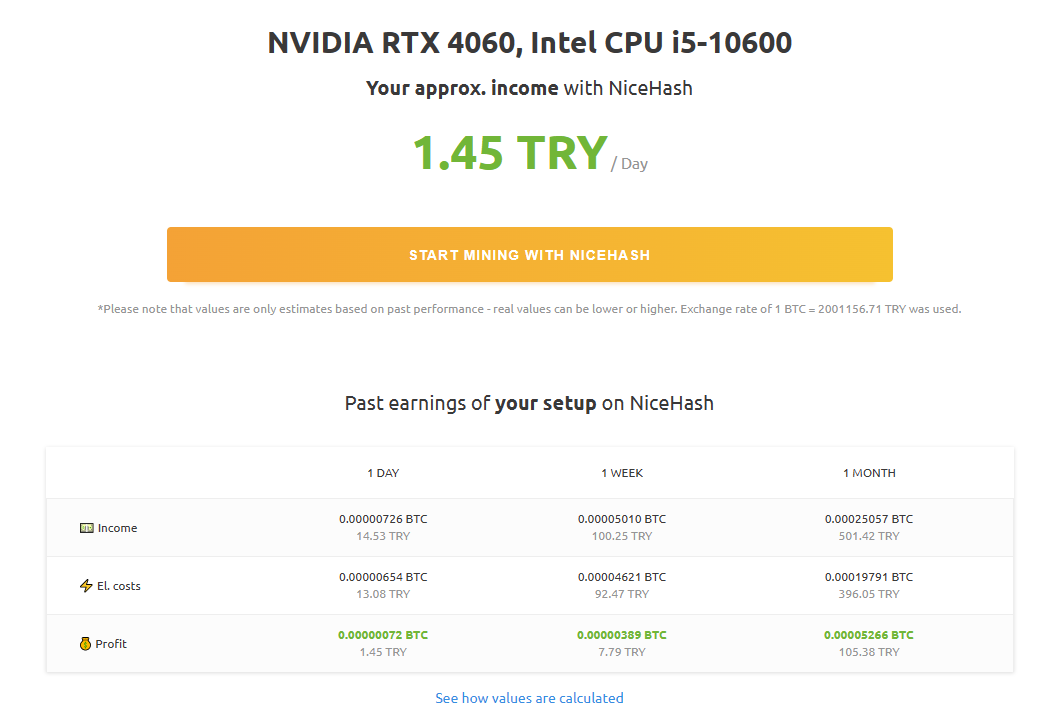This screenshot has width=1043, height=723.
Task: Click the weekly income value 0.00005010 BTC
Action: pos(622,519)
